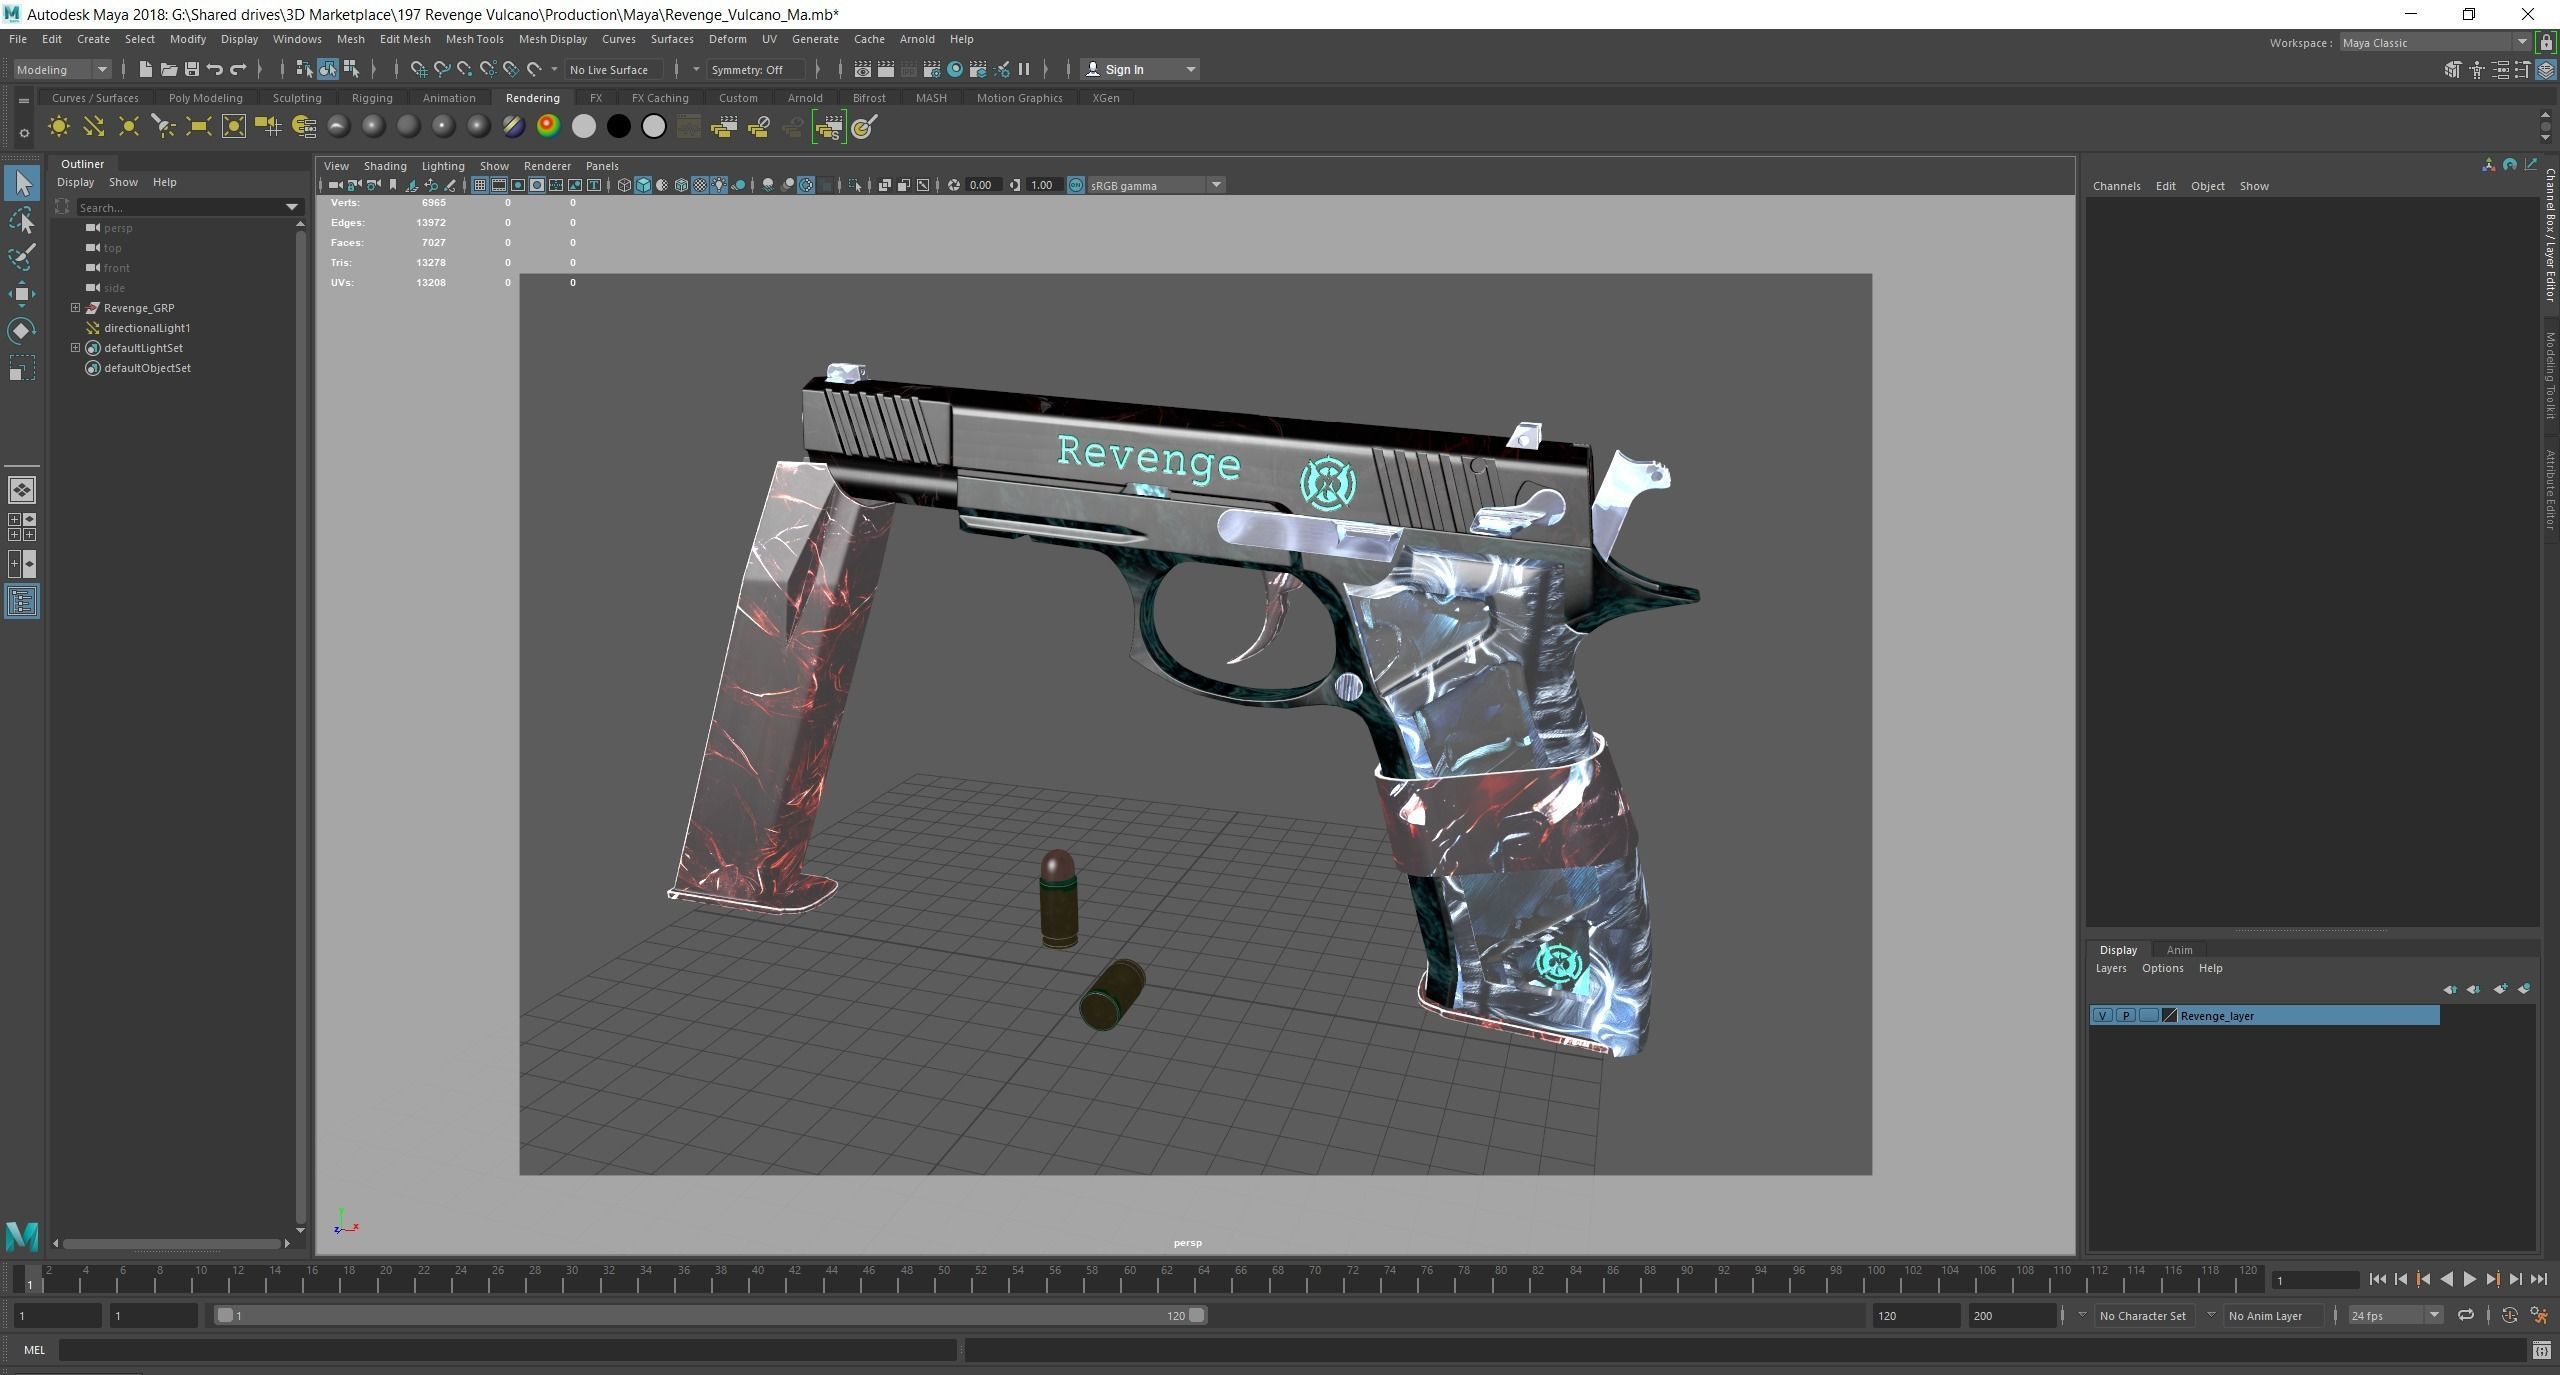The width and height of the screenshot is (2560, 1375).
Task: Redo the last action
Action: 238,69
